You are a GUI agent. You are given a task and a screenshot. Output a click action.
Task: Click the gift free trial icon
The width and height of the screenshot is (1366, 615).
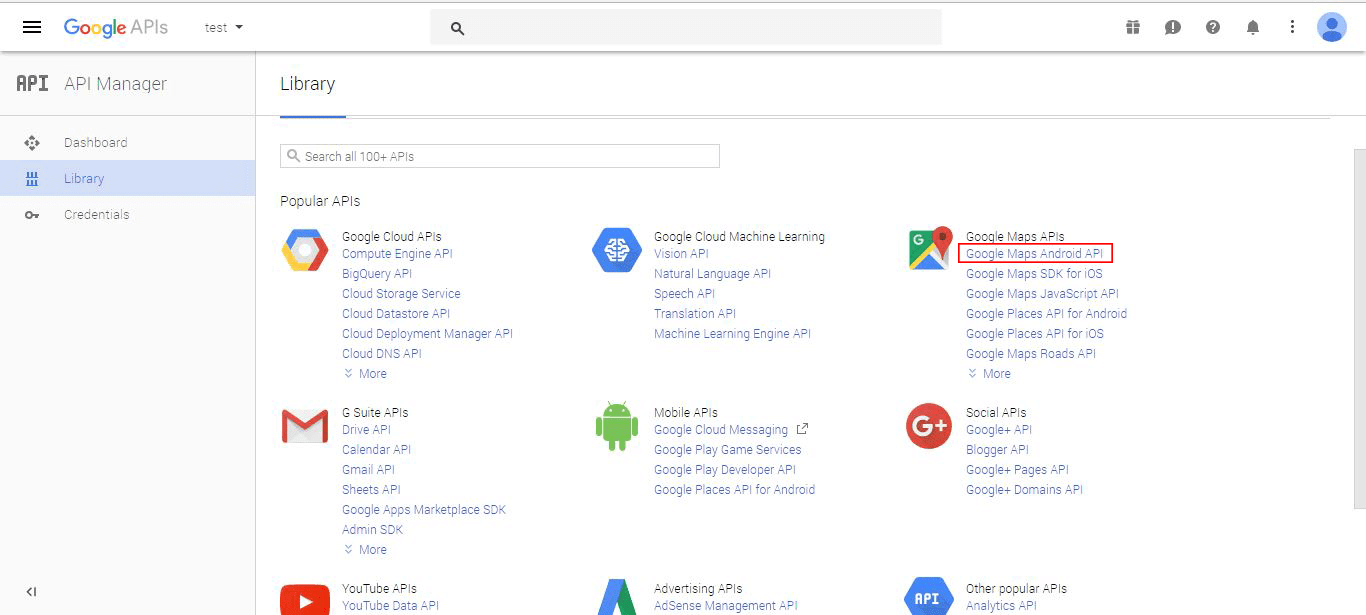pos(1133,27)
